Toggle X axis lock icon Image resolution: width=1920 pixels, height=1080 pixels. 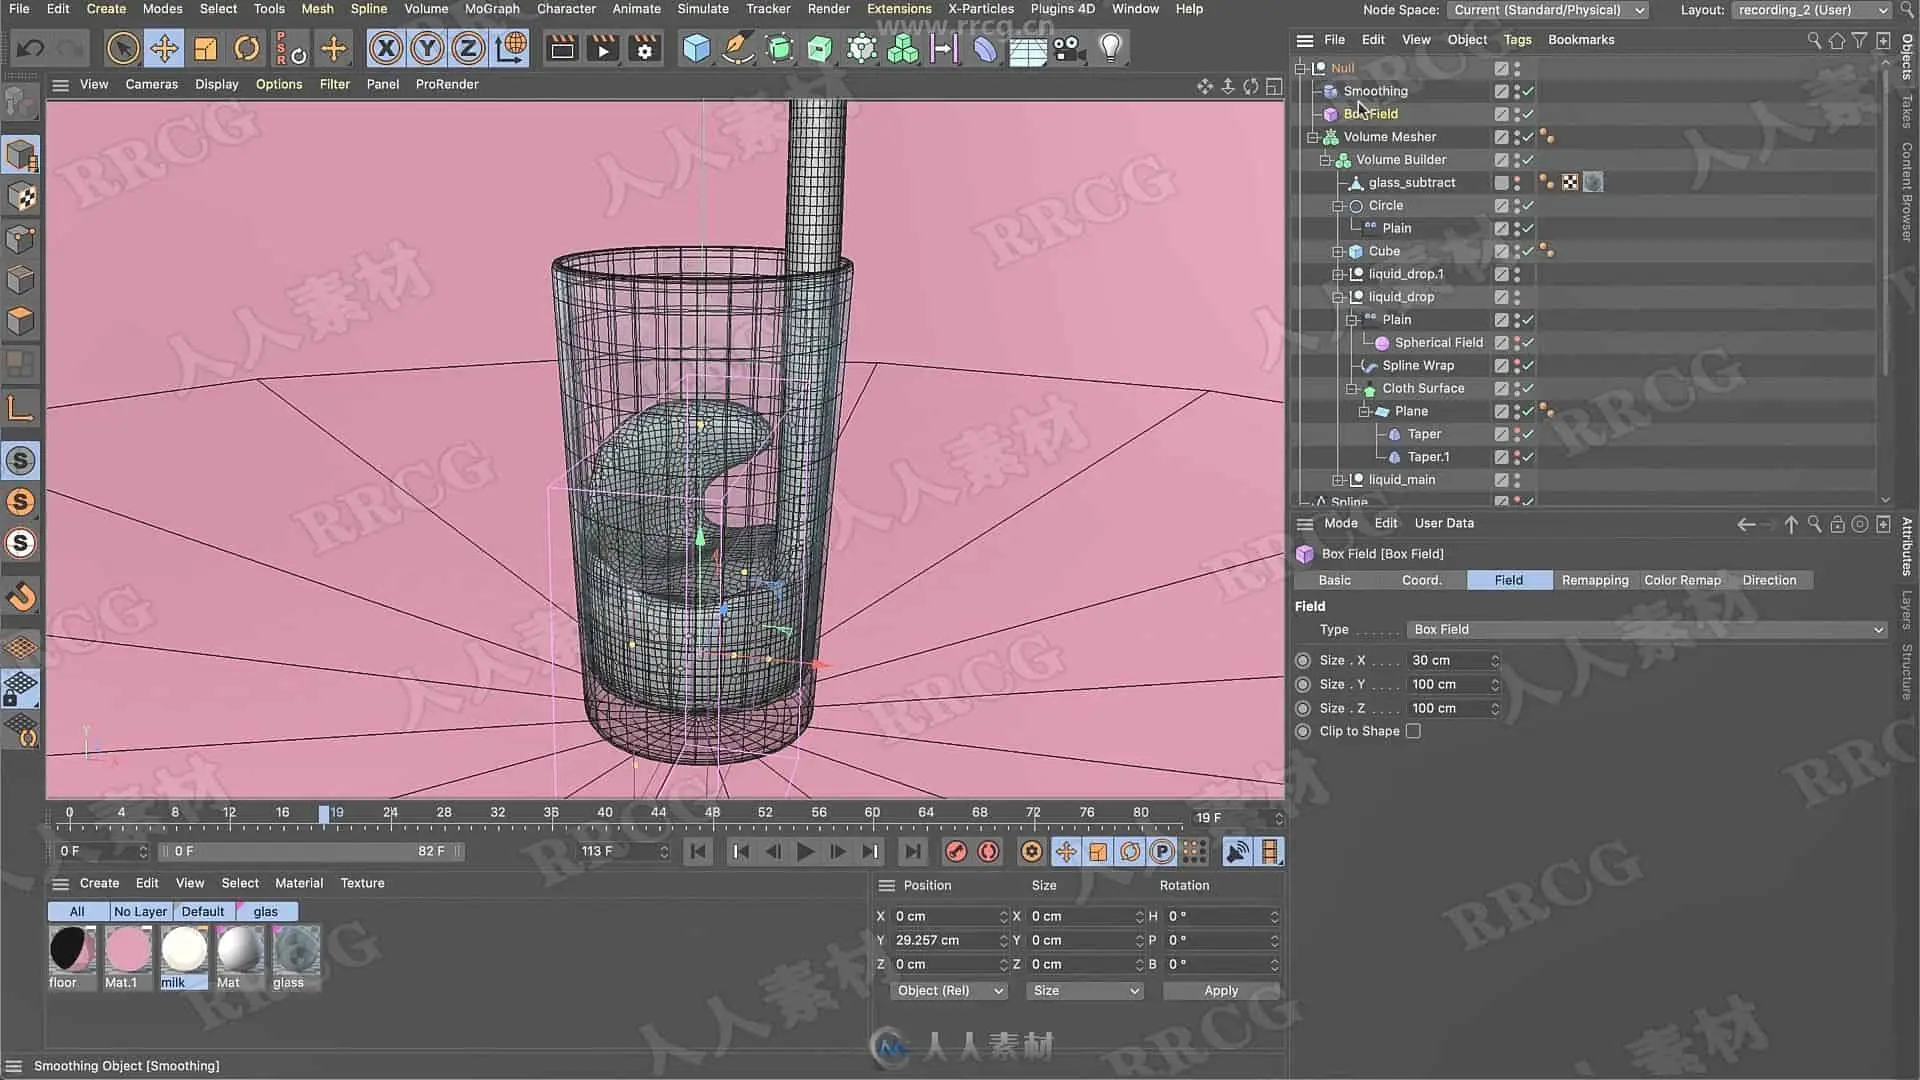click(386, 48)
